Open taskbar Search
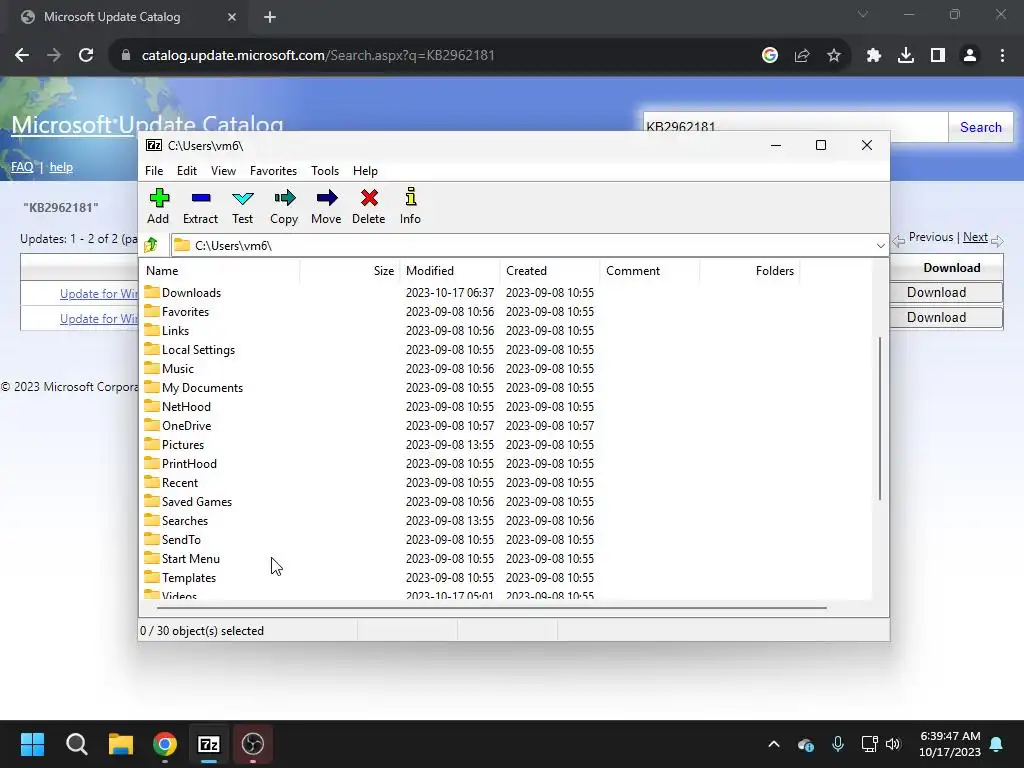The width and height of the screenshot is (1024, 768). pos(76,744)
